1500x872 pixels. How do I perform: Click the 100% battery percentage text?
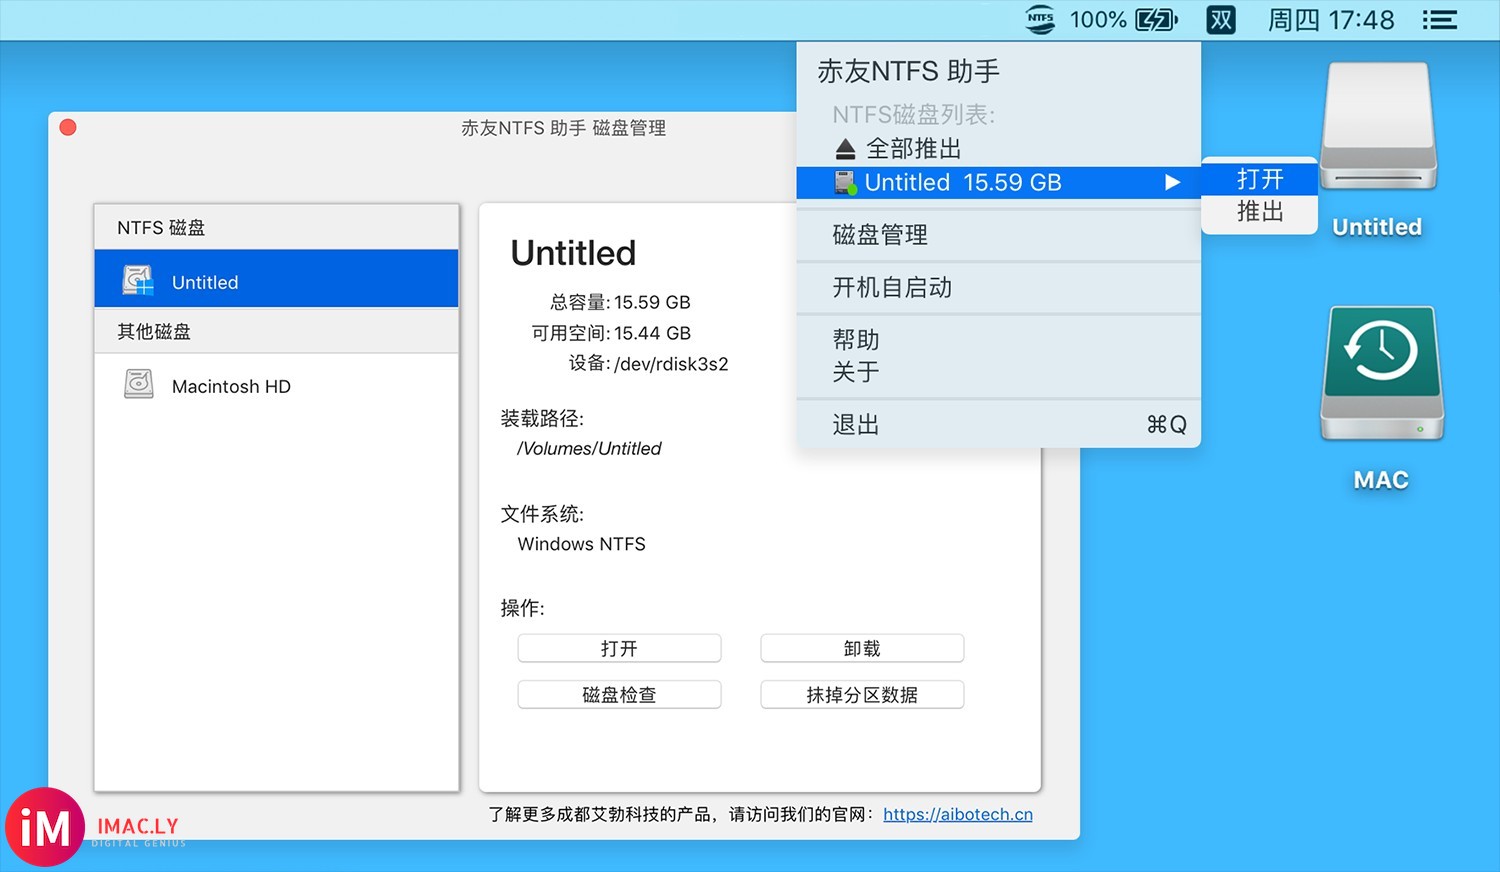point(1098,20)
